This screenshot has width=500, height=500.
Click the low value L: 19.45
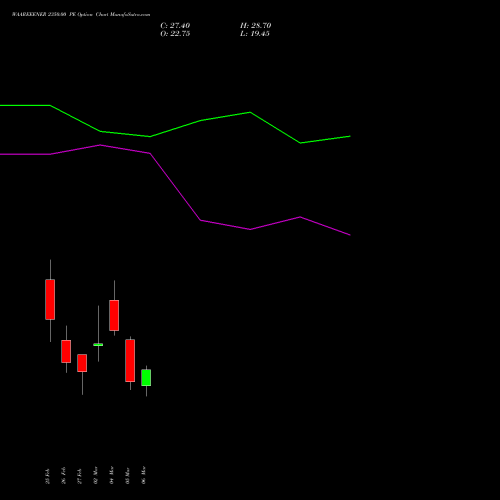[x=255, y=34]
